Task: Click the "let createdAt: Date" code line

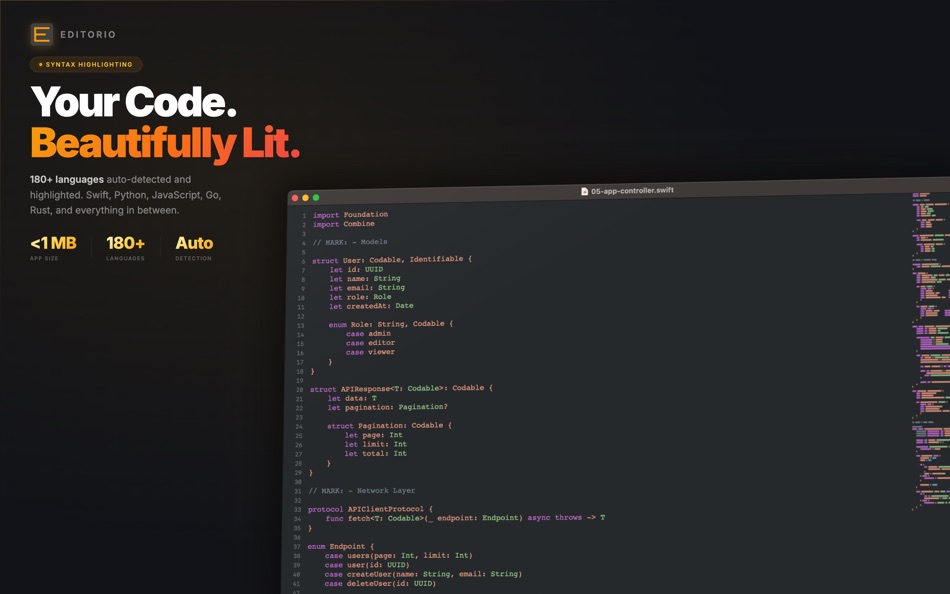Action: (371, 306)
